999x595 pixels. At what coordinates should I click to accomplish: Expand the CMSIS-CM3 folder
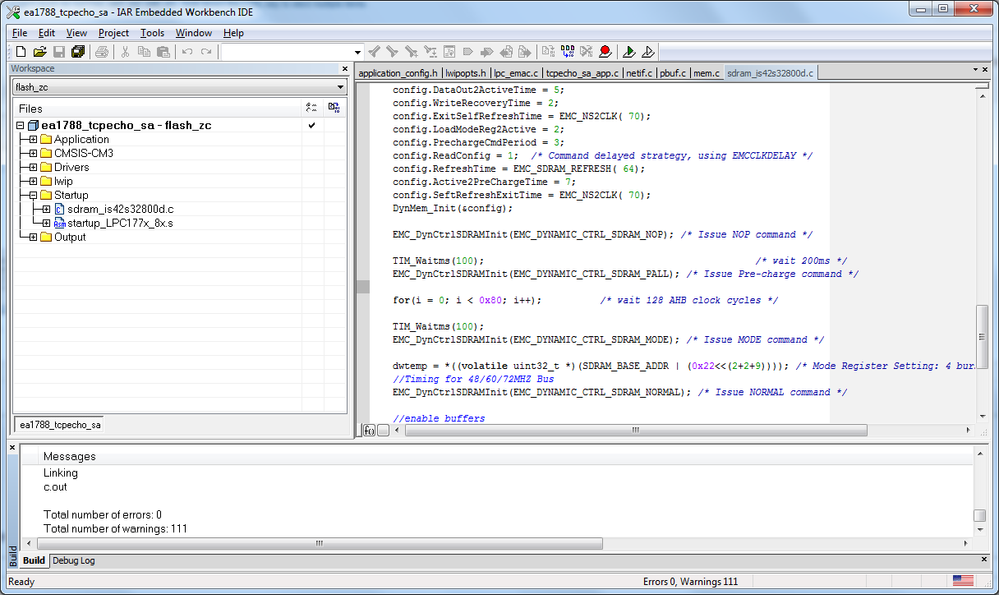pyautogui.click(x=33, y=154)
